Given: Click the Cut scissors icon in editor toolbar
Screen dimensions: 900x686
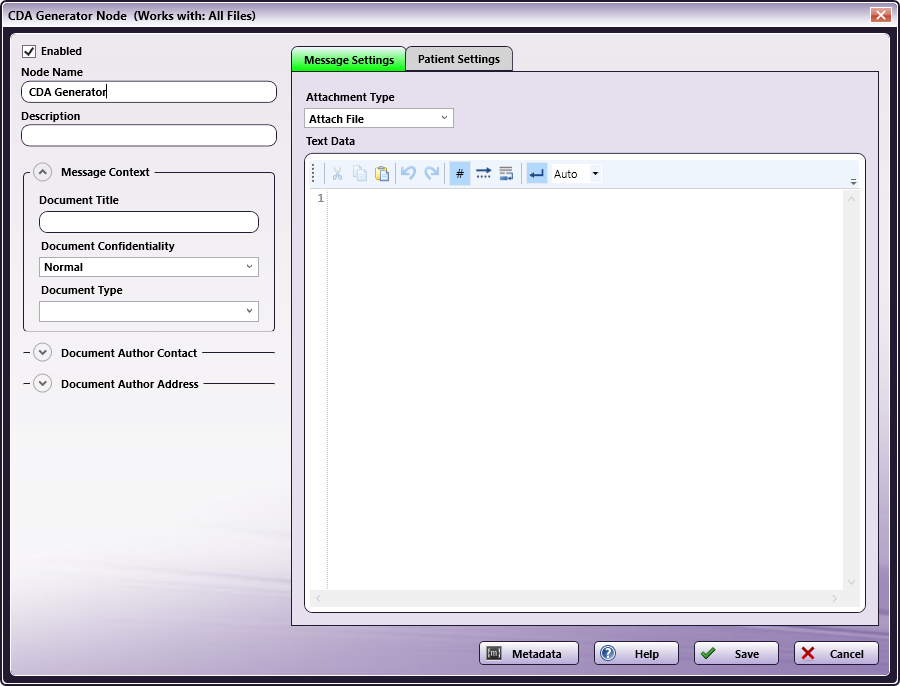Looking at the screenshot, I should tap(337, 174).
